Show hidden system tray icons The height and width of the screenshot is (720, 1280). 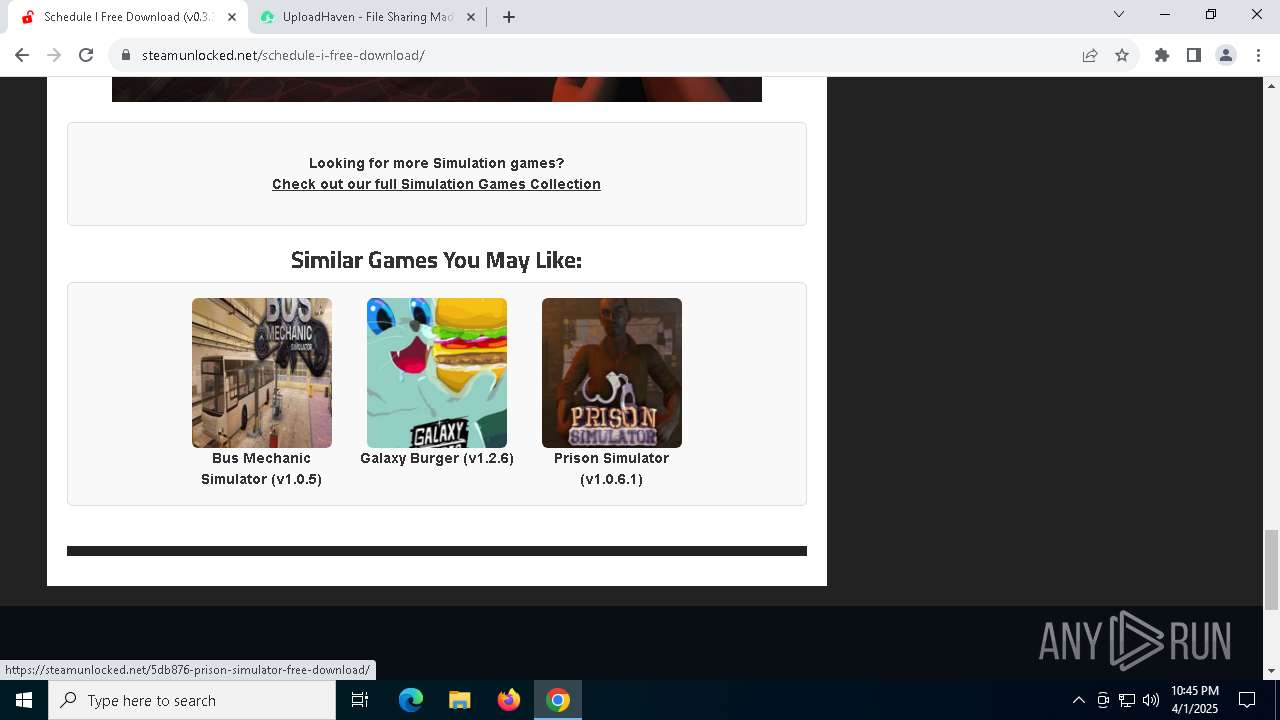click(1078, 700)
